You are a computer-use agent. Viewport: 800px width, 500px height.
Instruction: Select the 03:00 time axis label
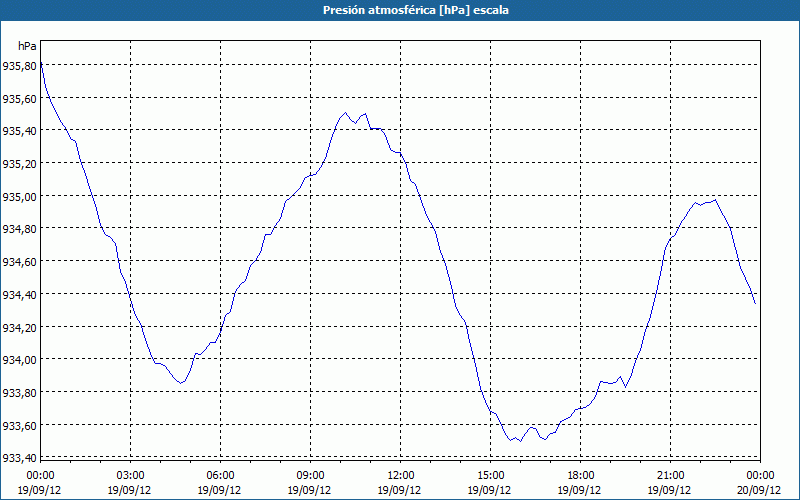point(130,476)
